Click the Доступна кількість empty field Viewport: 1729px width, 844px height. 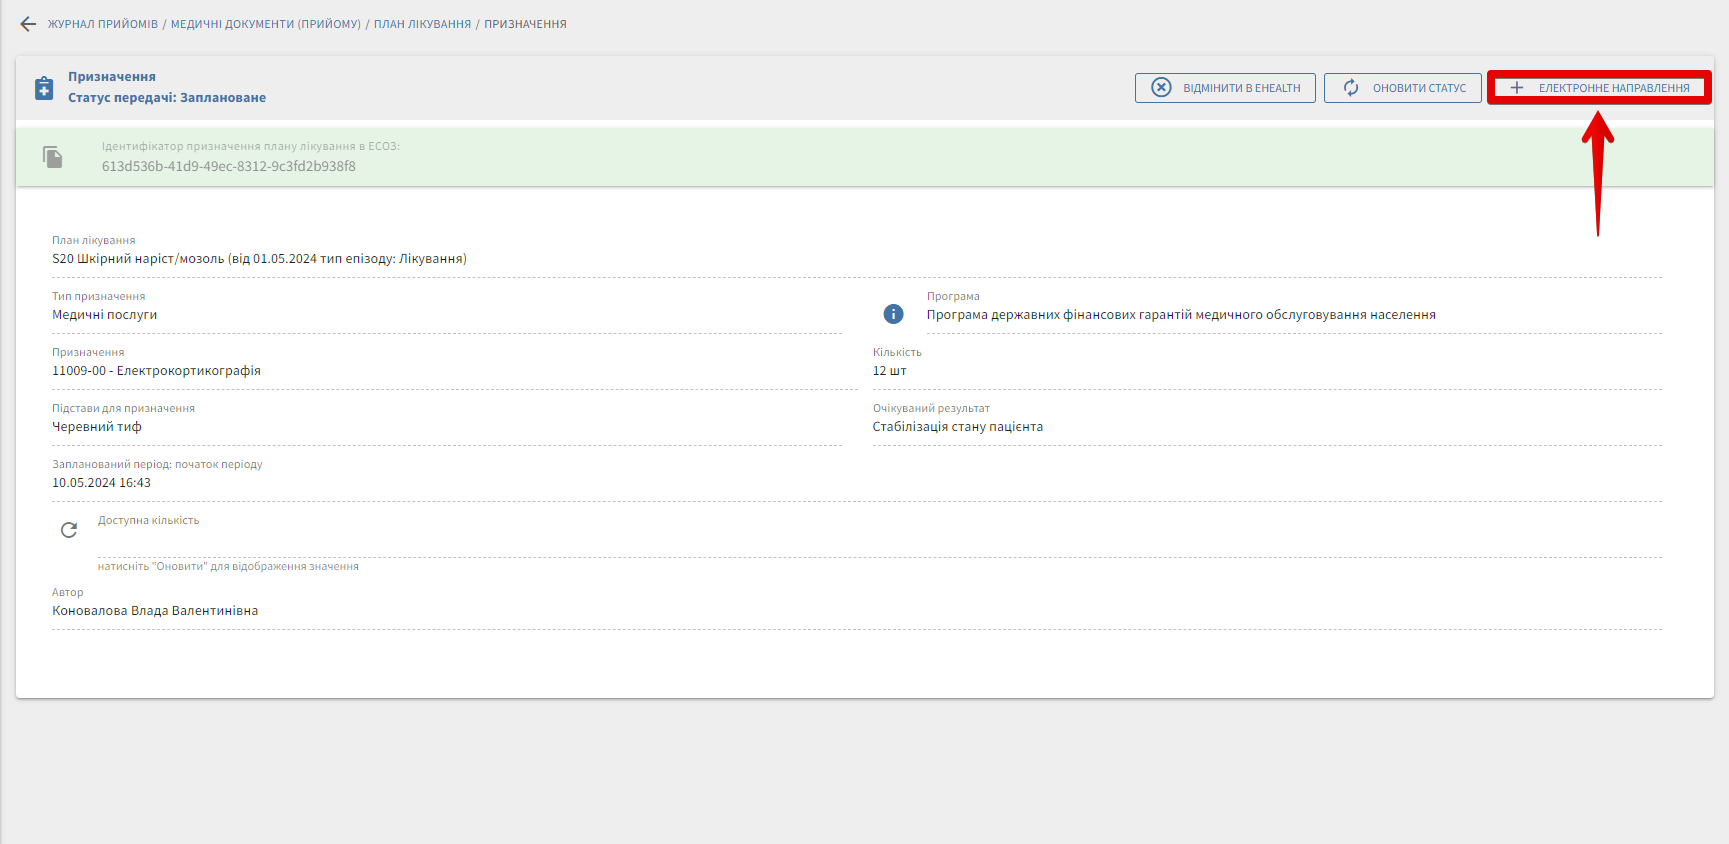coord(878,541)
